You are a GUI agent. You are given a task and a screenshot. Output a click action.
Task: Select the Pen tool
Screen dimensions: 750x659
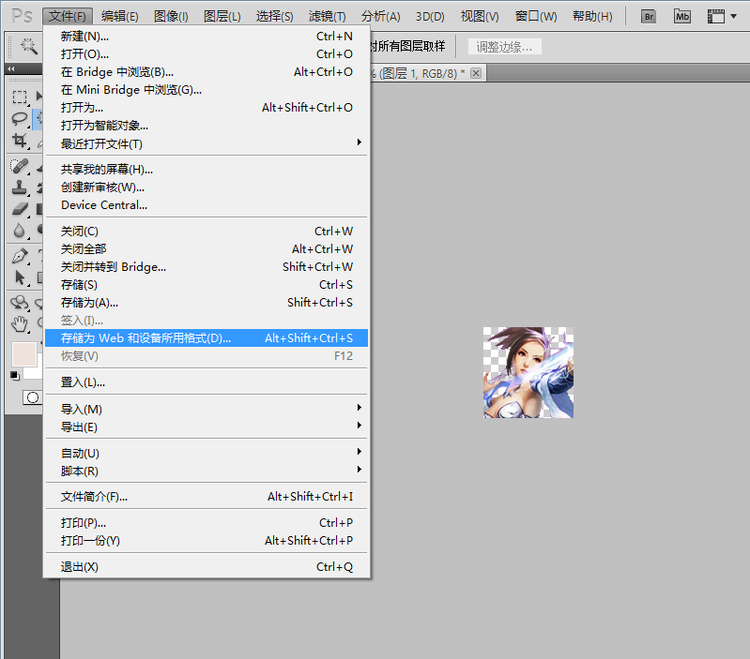(20, 256)
